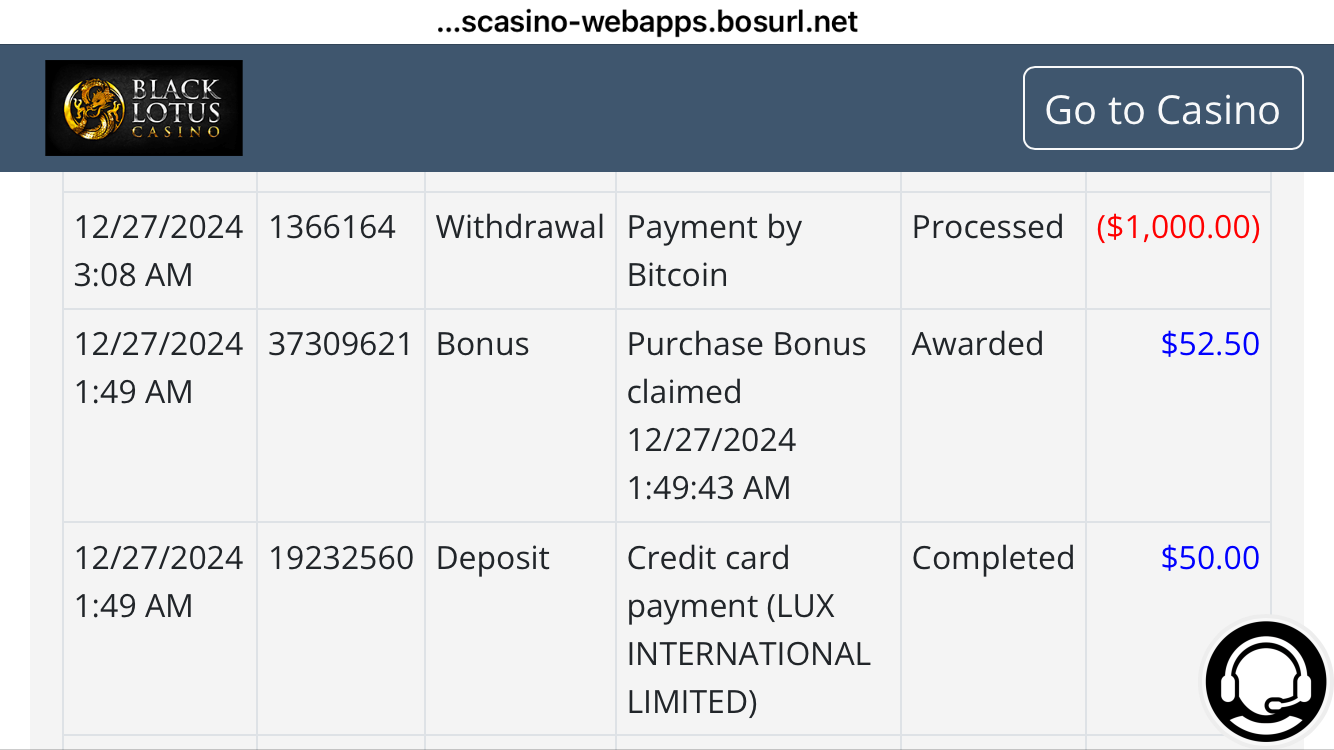Click the Completed status cell

click(993, 558)
